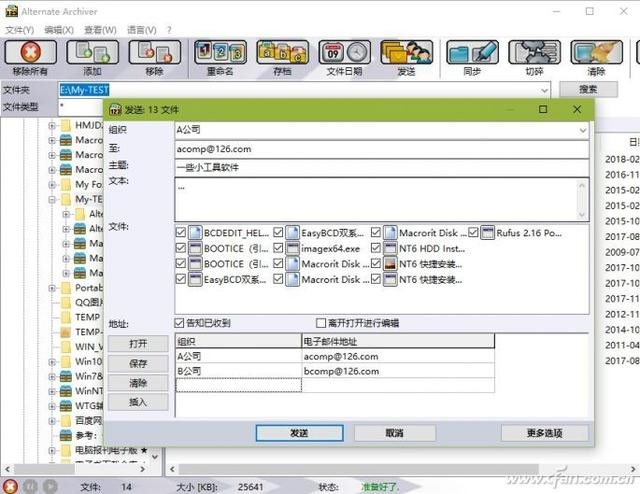The height and width of the screenshot is (494, 640).
Task: Open the Sync tool icon
Action: [x=472, y=52]
